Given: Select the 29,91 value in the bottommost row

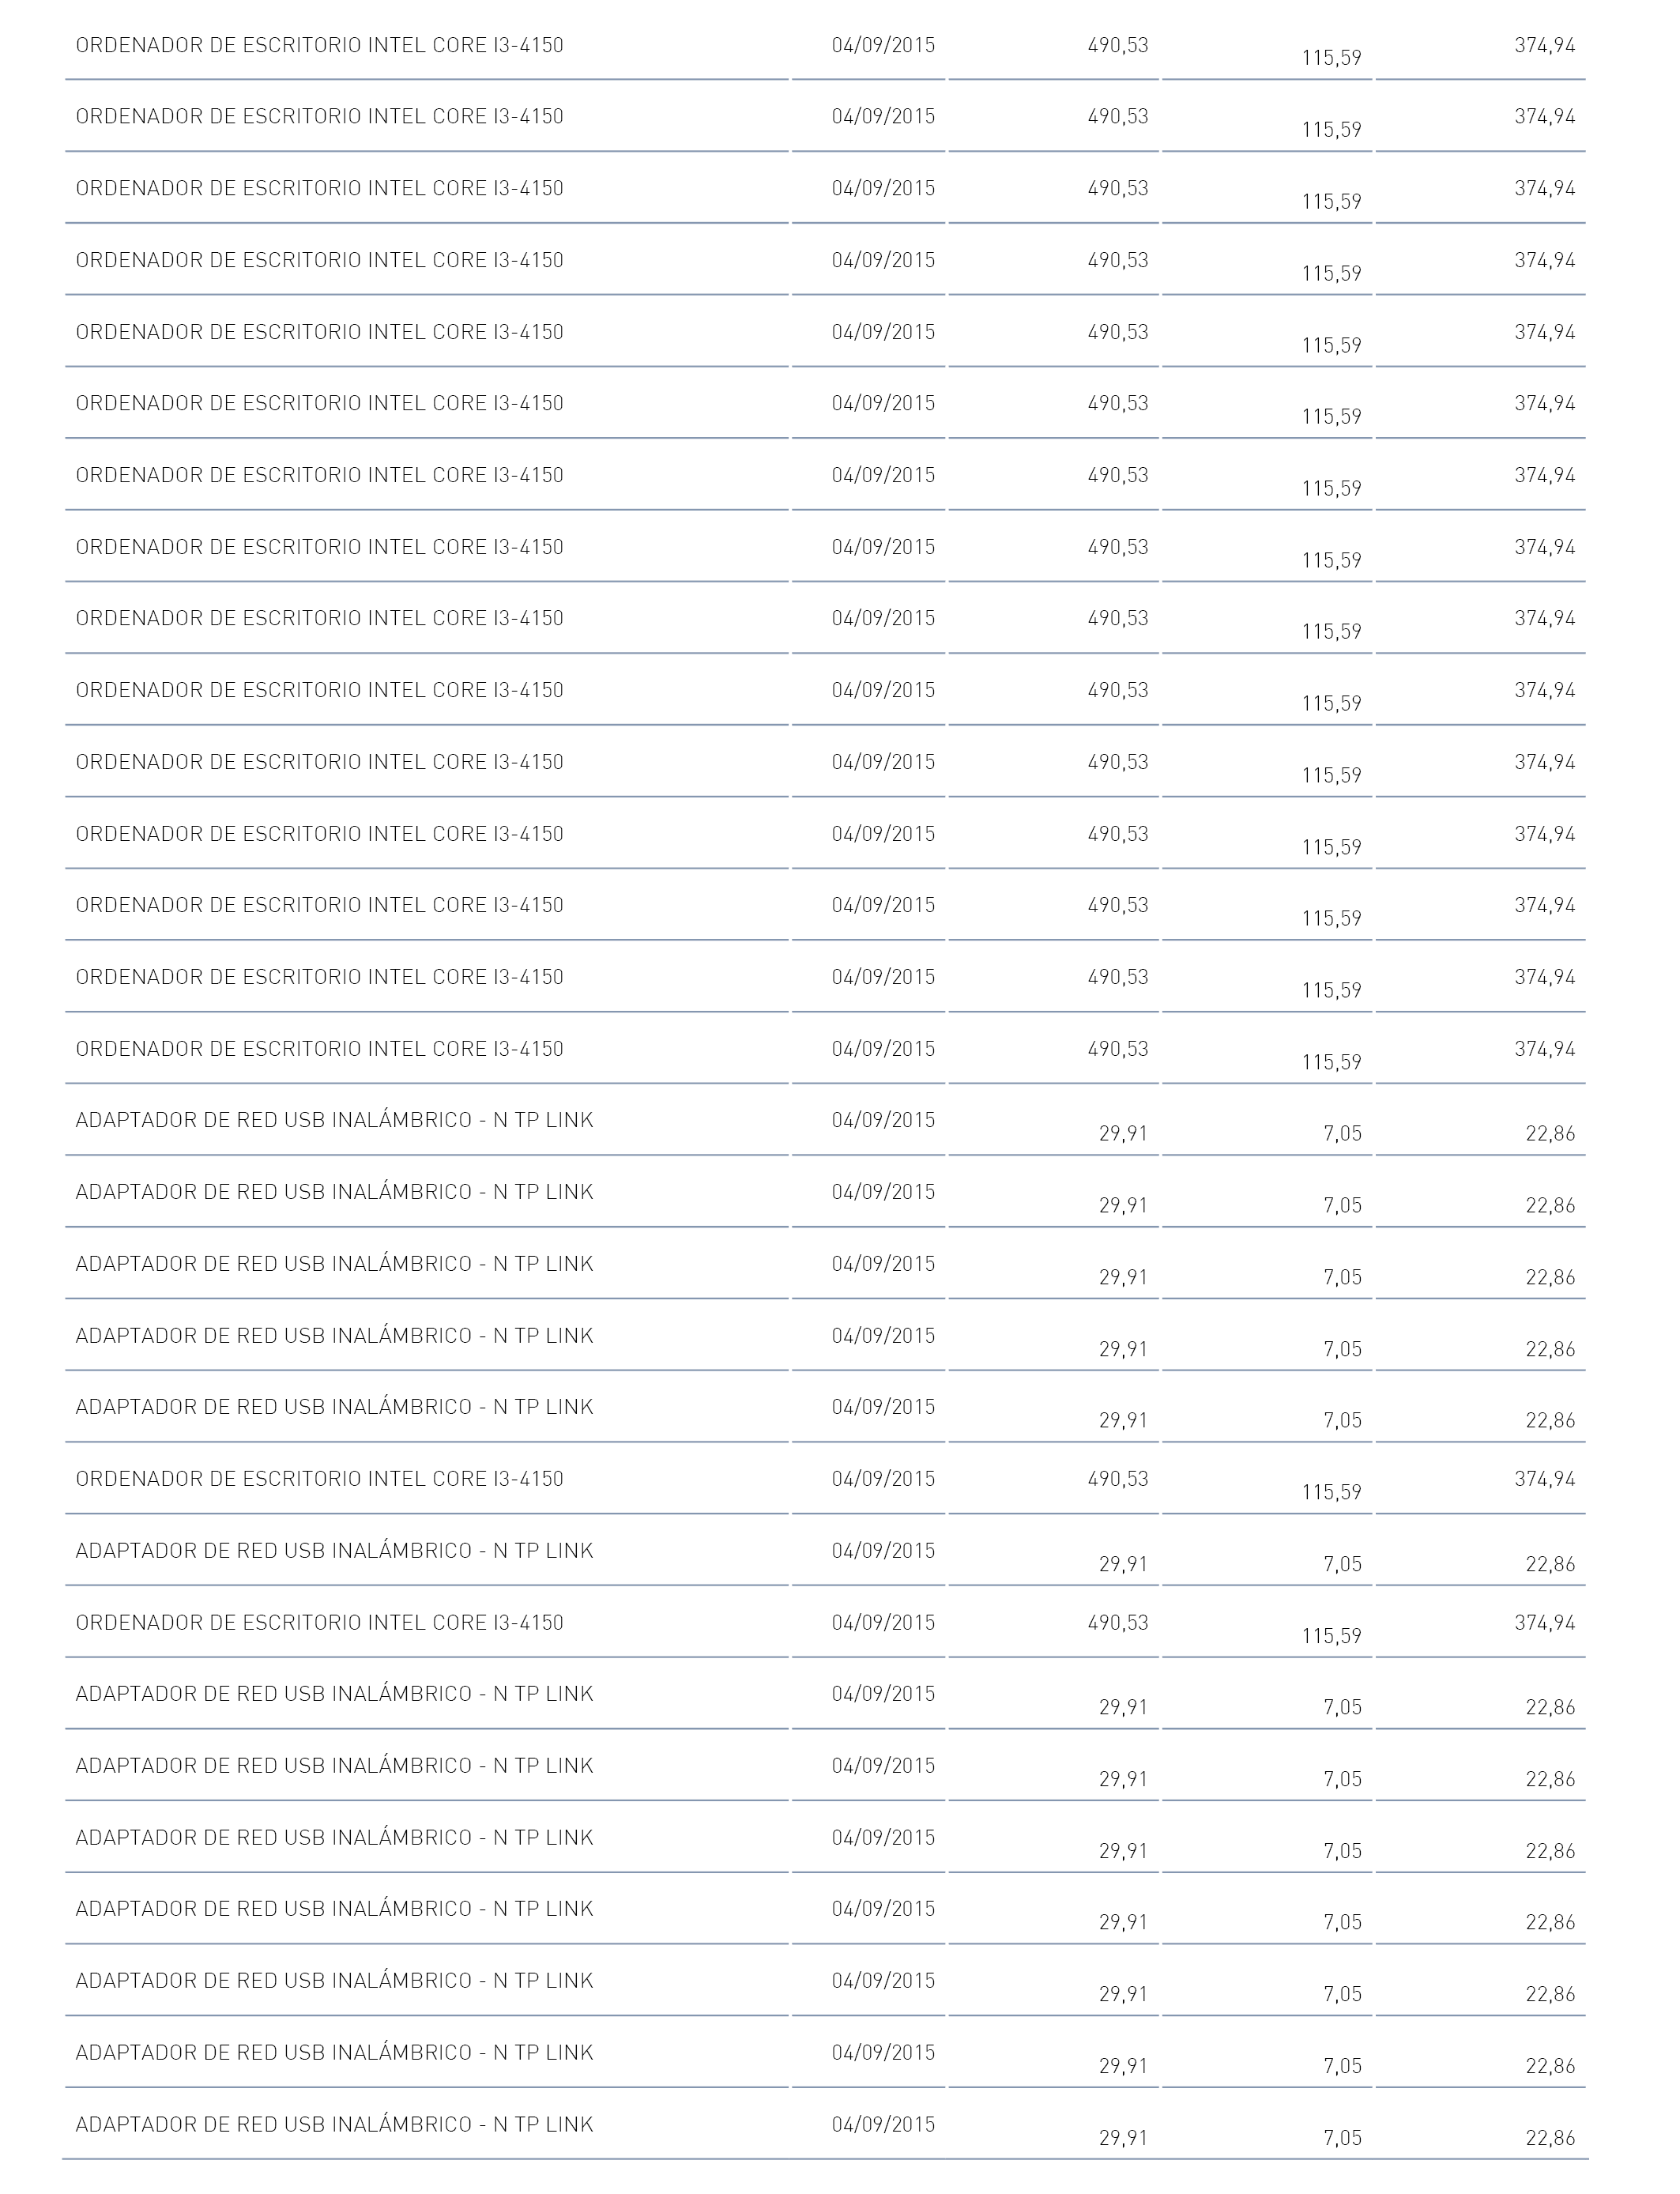Looking at the screenshot, I should tap(1123, 2138).
